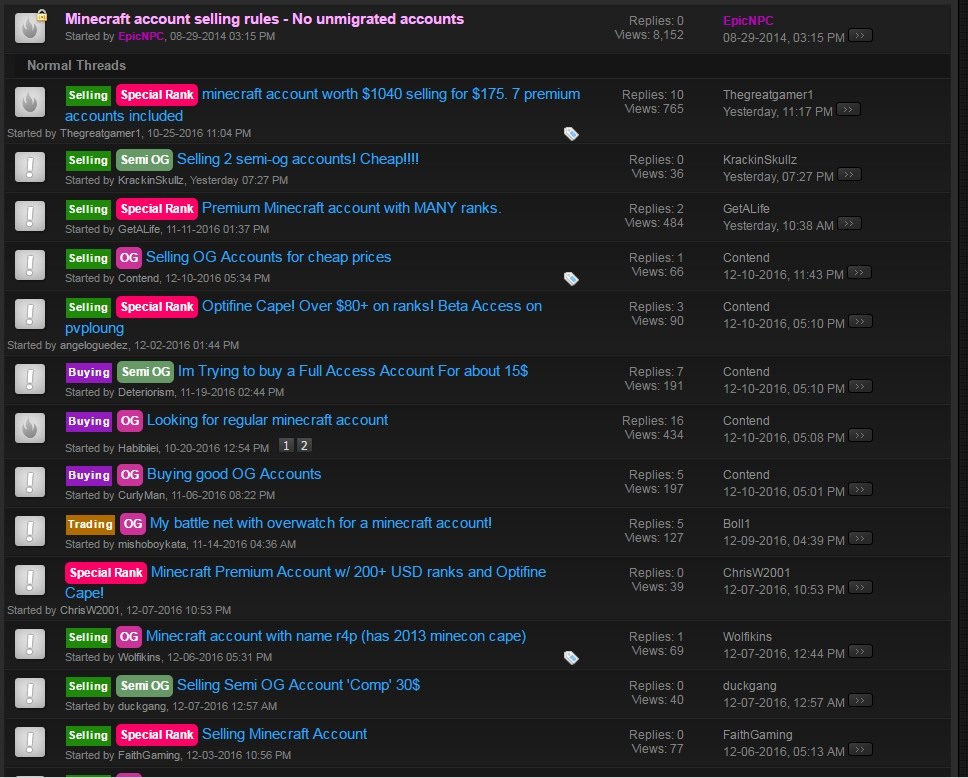This screenshot has height=778, width=968.
Task: Click Special Rank tag on ChrisW2001's thread
Action: [106, 573]
